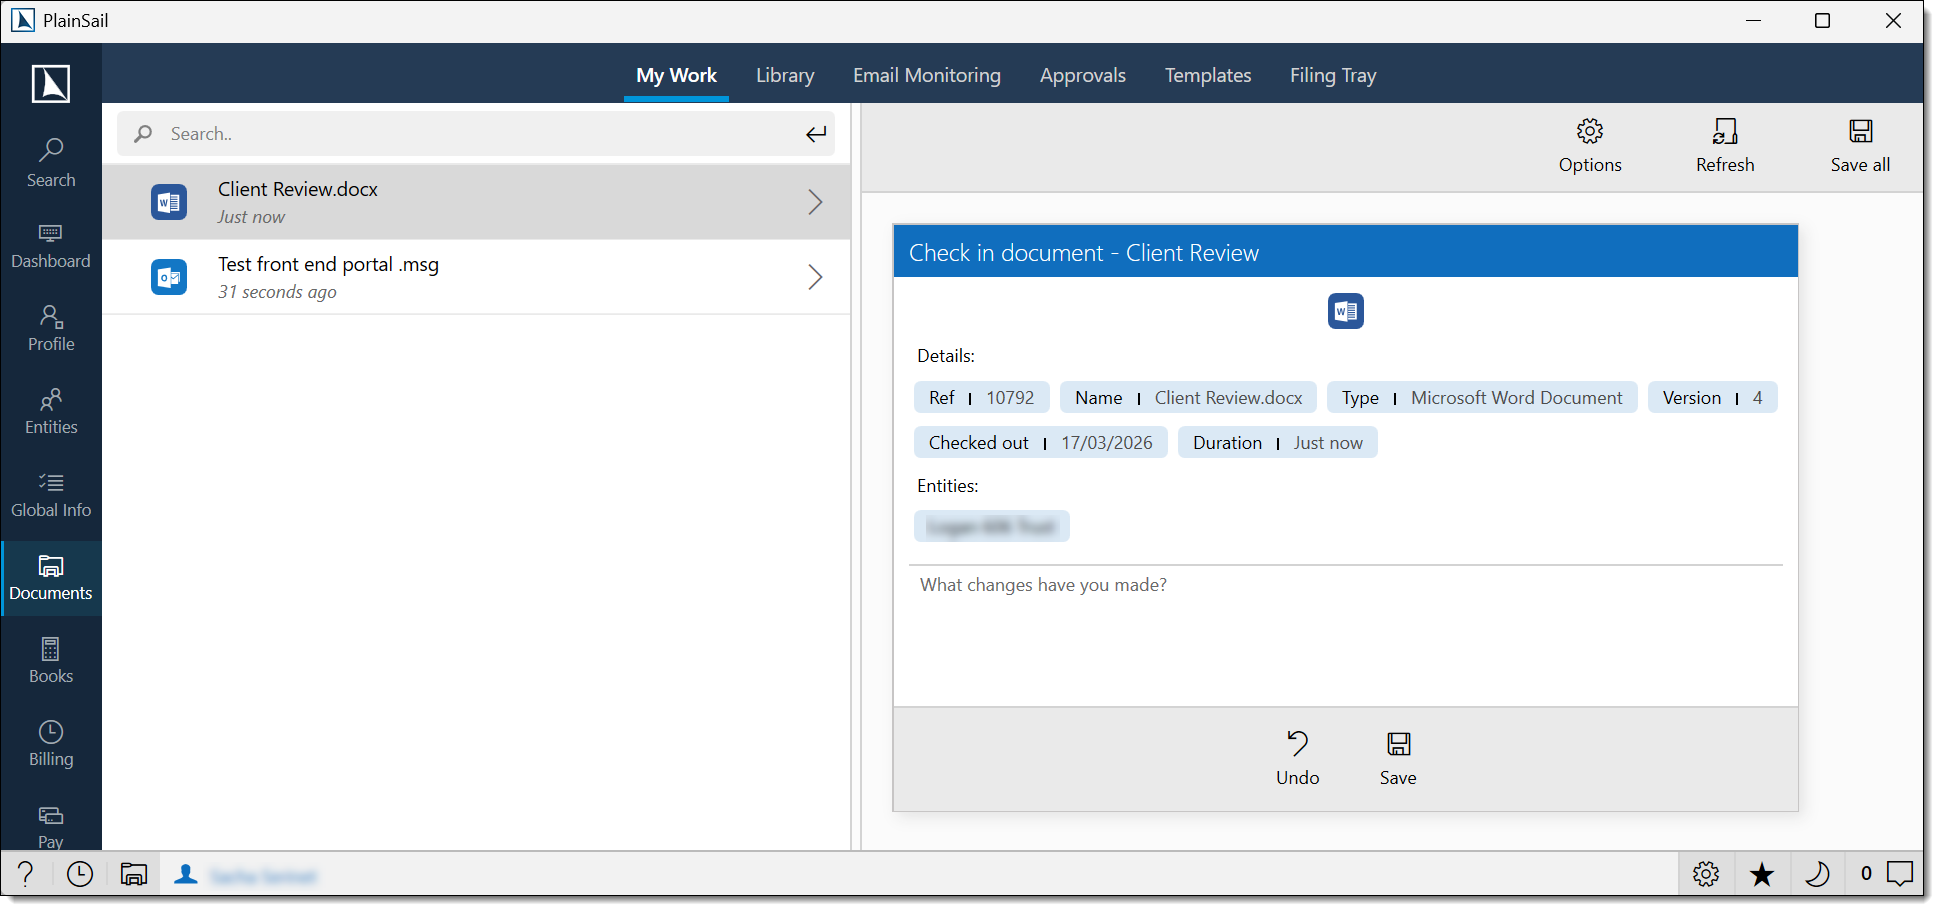Expand Test front end portal chevron
The width and height of the screenshot is (1939, 911).
[x=815, y=277]
